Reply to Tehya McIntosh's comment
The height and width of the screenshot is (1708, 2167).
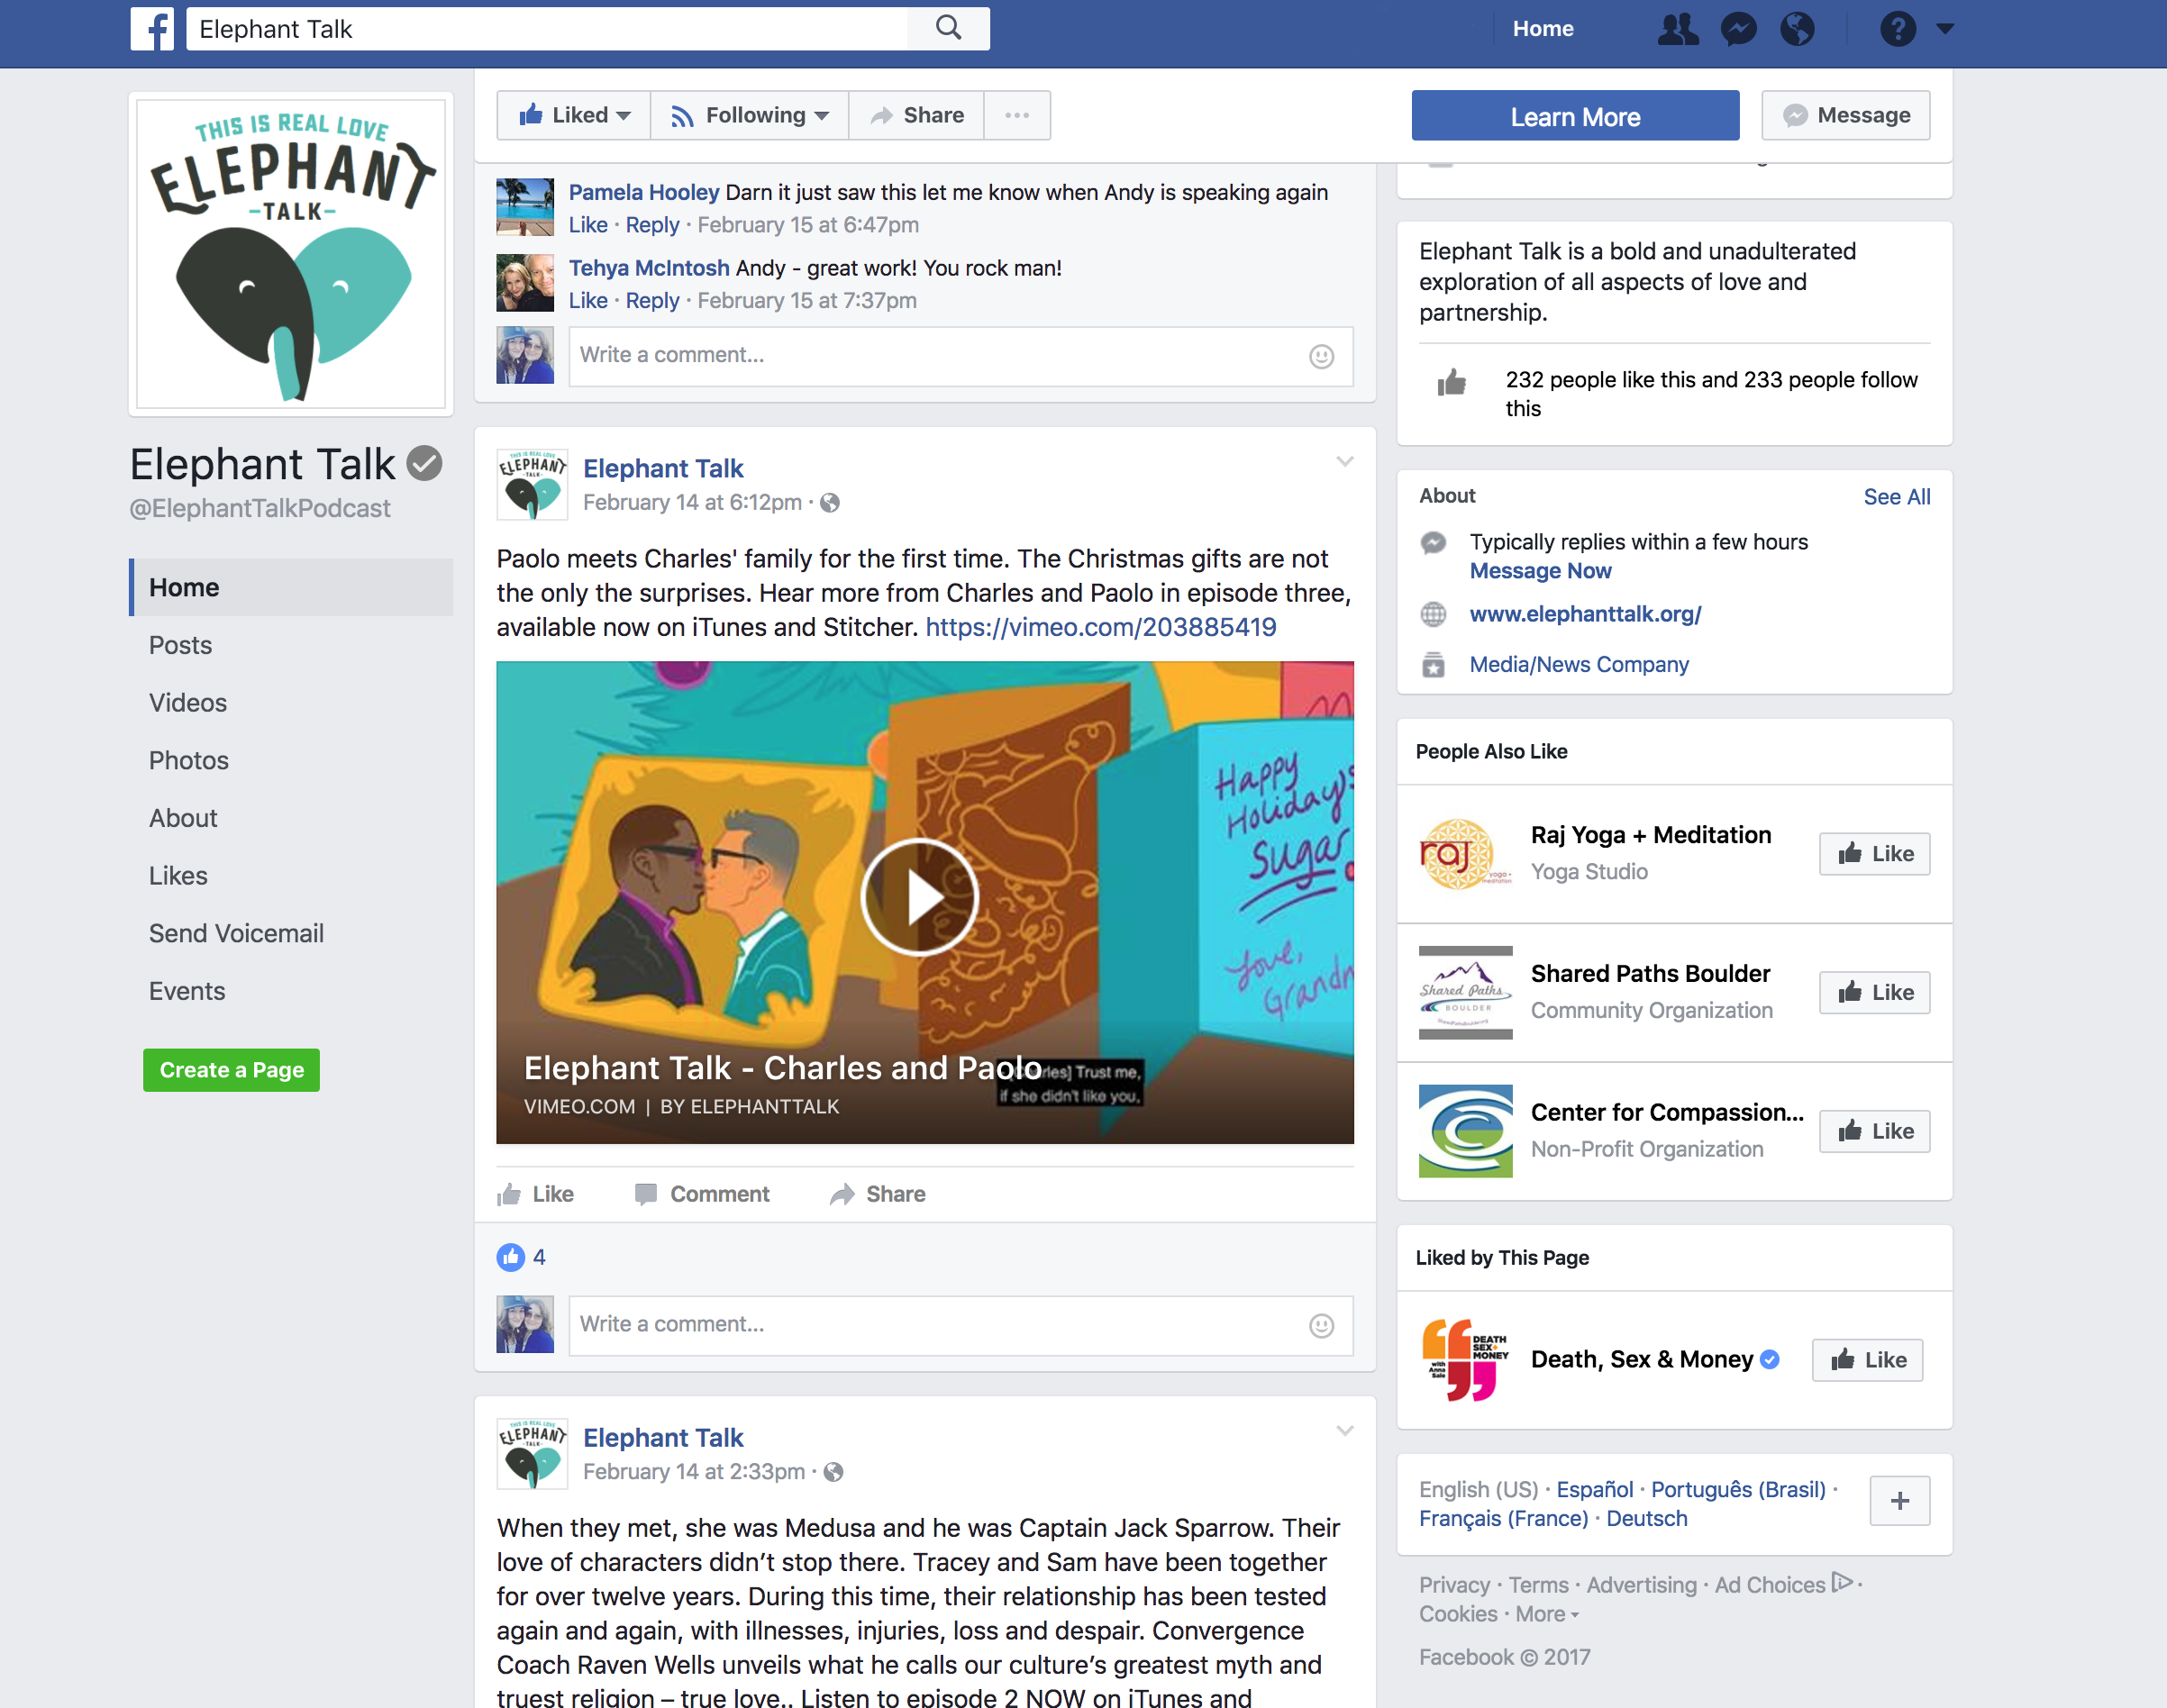652,300
